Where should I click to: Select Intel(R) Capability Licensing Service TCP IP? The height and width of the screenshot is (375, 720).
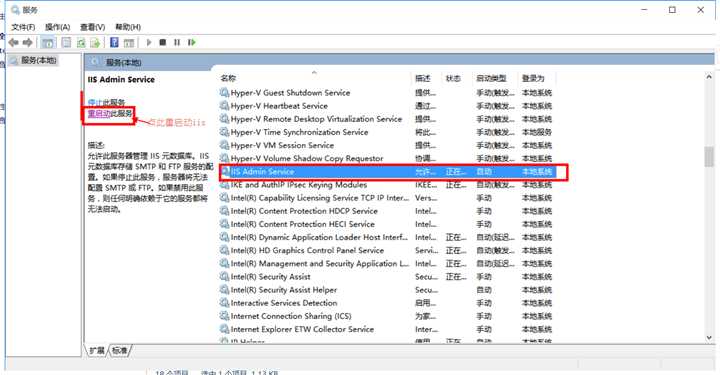pos(387,198)
